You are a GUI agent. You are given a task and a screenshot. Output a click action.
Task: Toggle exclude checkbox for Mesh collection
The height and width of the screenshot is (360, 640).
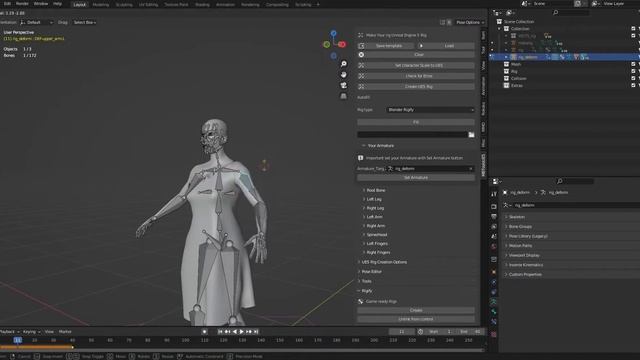(633, 64)
